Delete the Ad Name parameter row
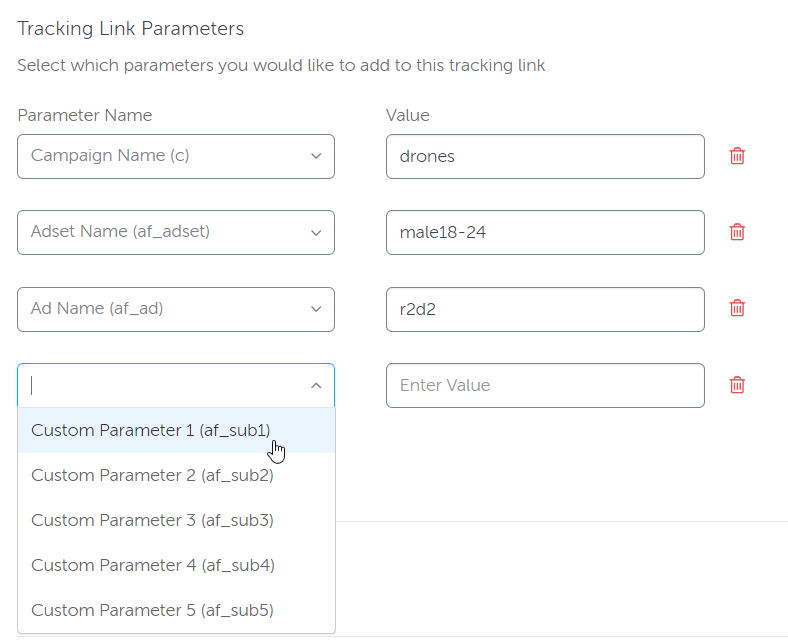The width and height of the screenshot is (788, 640). tap(737, 308)
